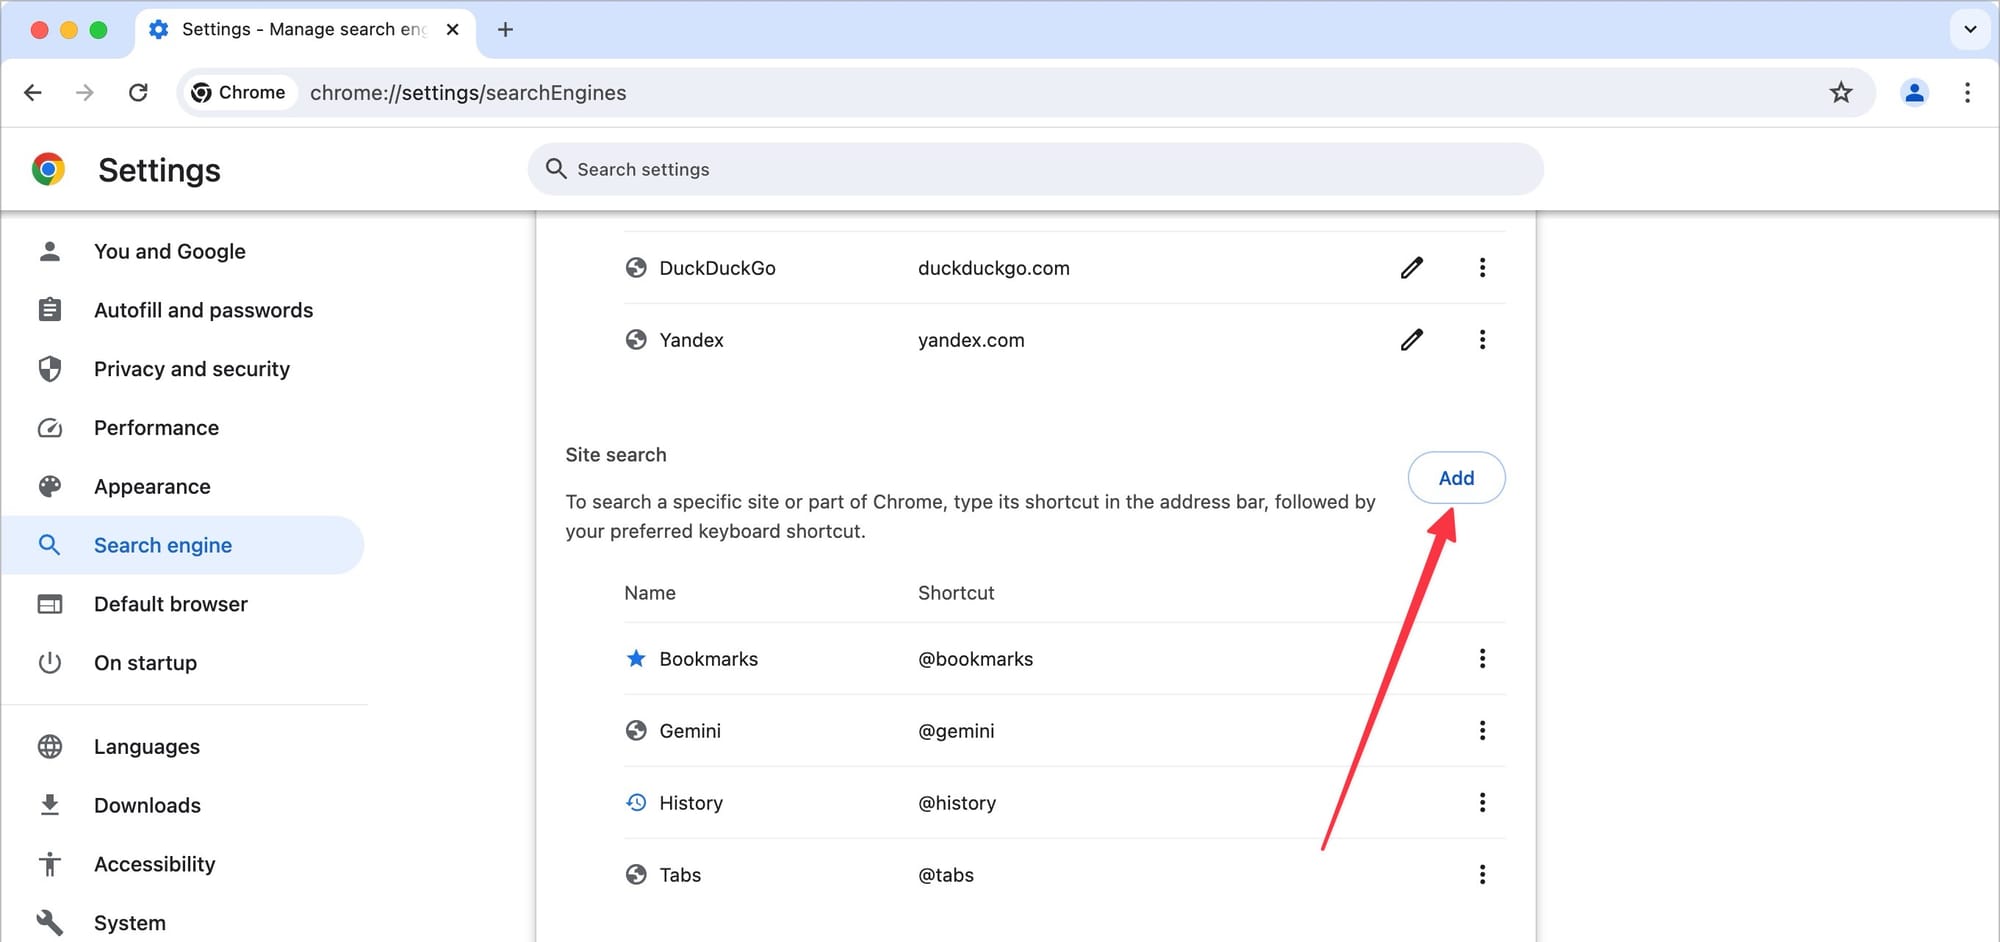Open the profile avatar menu
The height and width of the screenshot is (942, 2000).
coord(1914,93)
